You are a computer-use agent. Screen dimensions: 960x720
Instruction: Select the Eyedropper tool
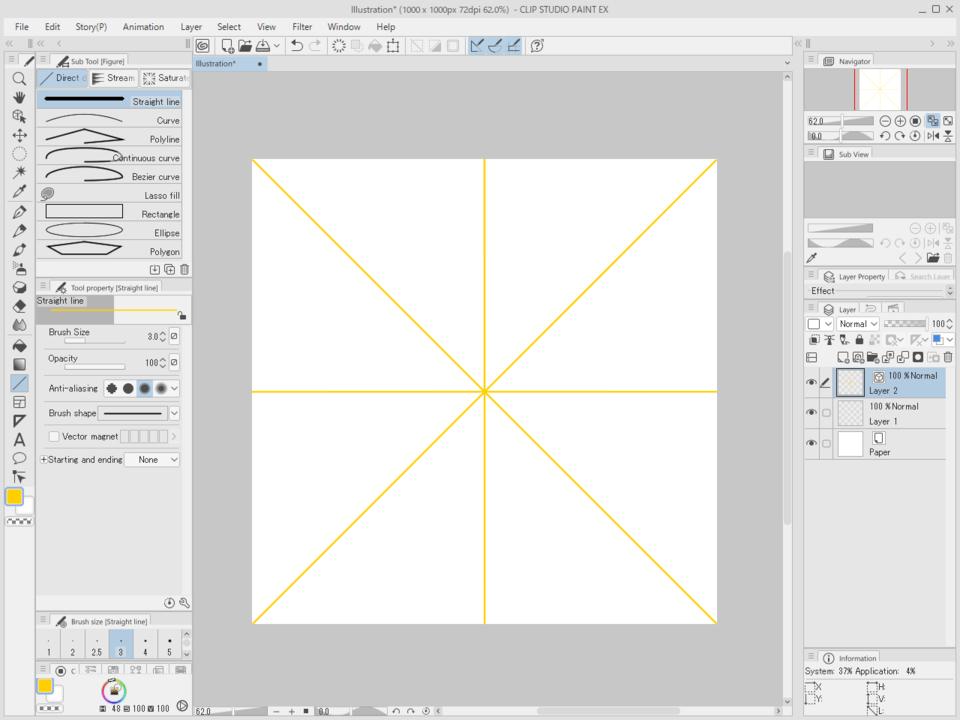coord(19,192)
